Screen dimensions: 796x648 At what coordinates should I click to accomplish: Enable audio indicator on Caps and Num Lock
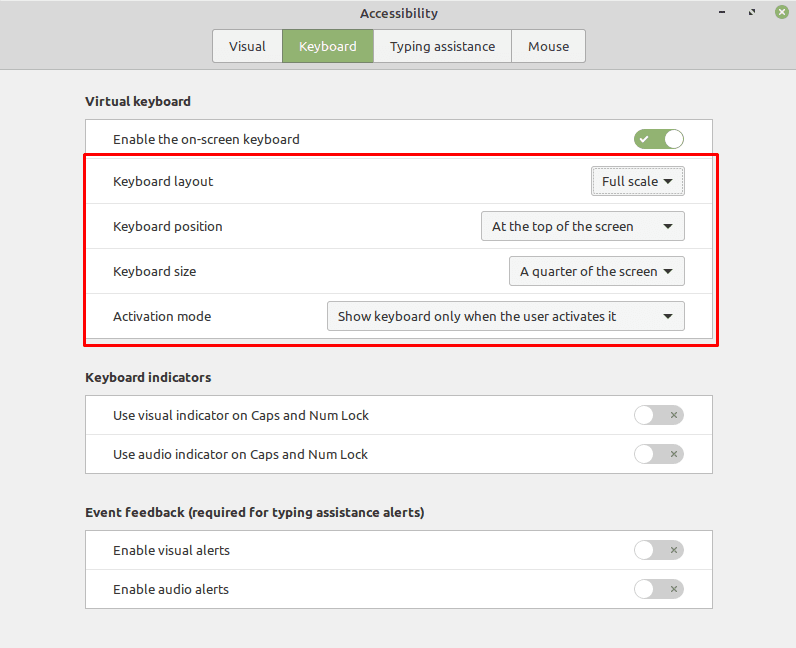(x=658, y=454)
